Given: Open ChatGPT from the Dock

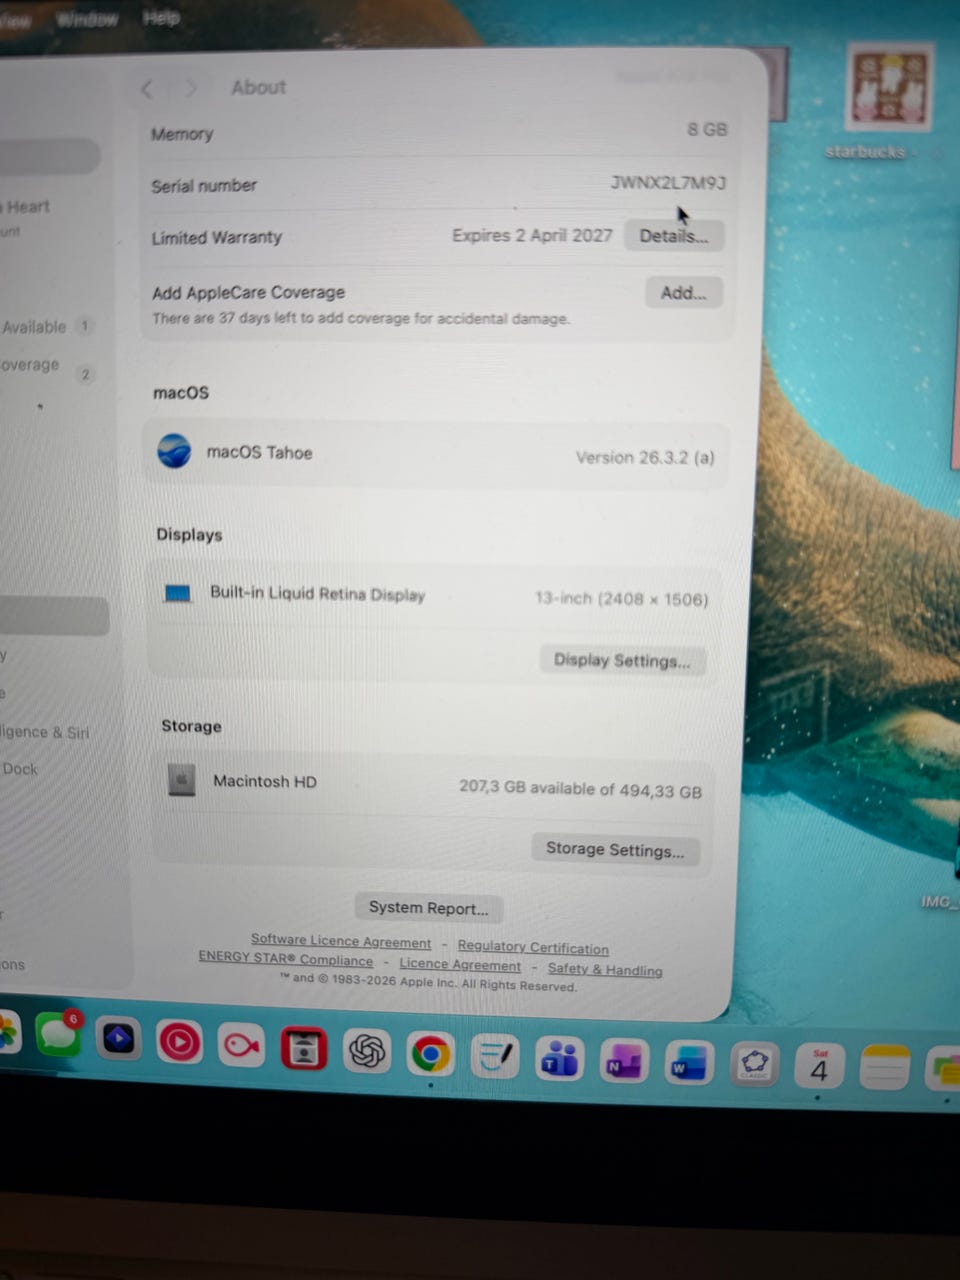Looking at the screenshot, I should point(367,1051).
